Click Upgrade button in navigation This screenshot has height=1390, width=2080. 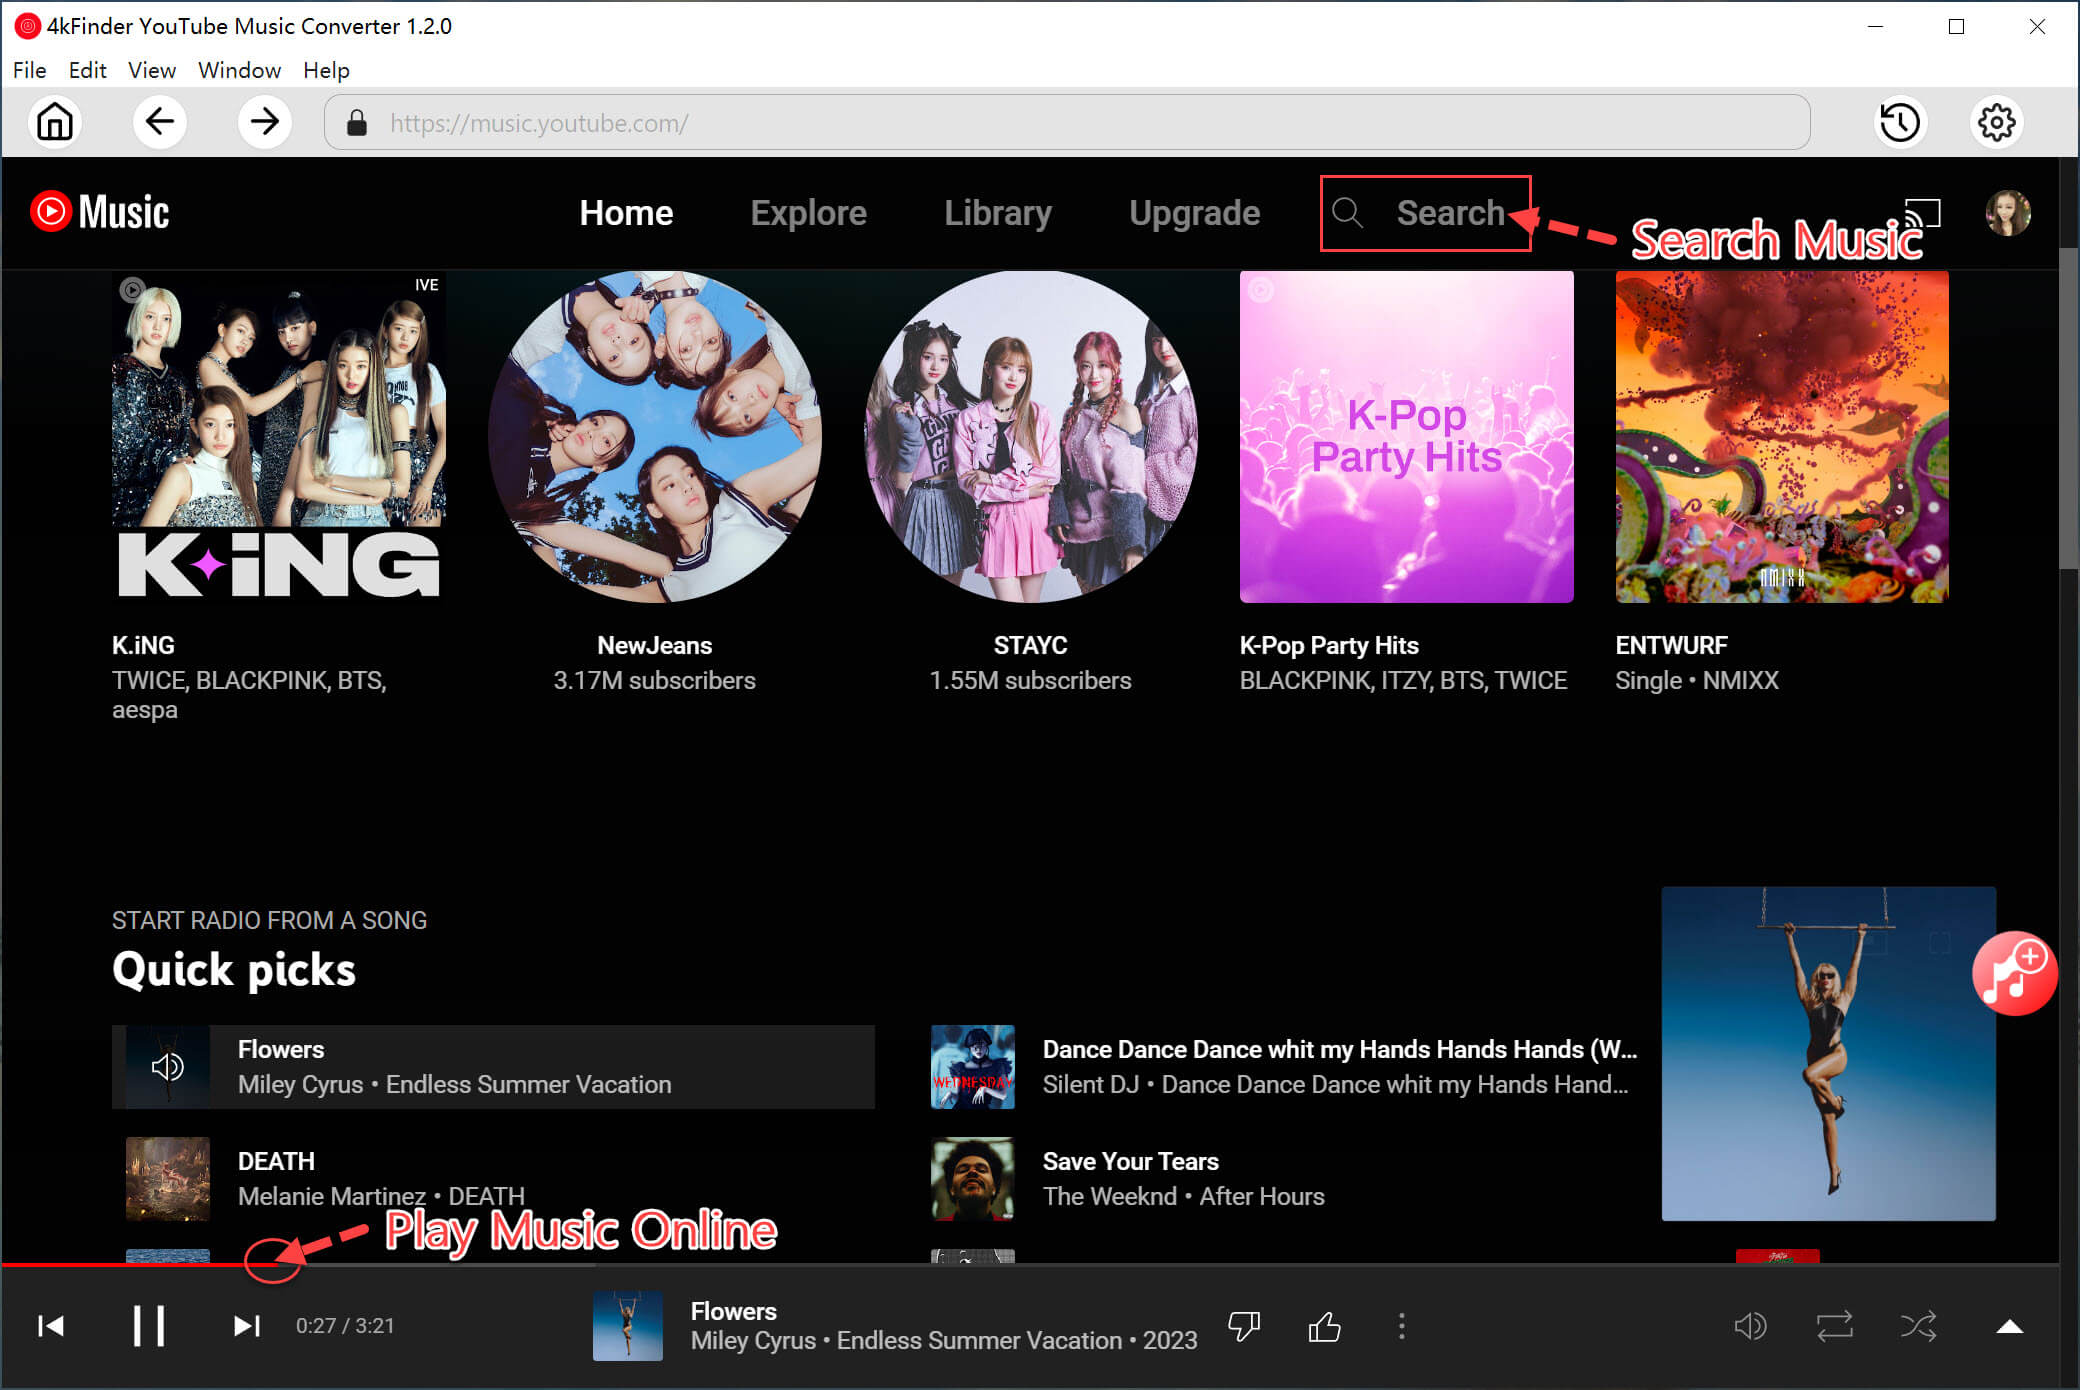[x=1194, y=213]
